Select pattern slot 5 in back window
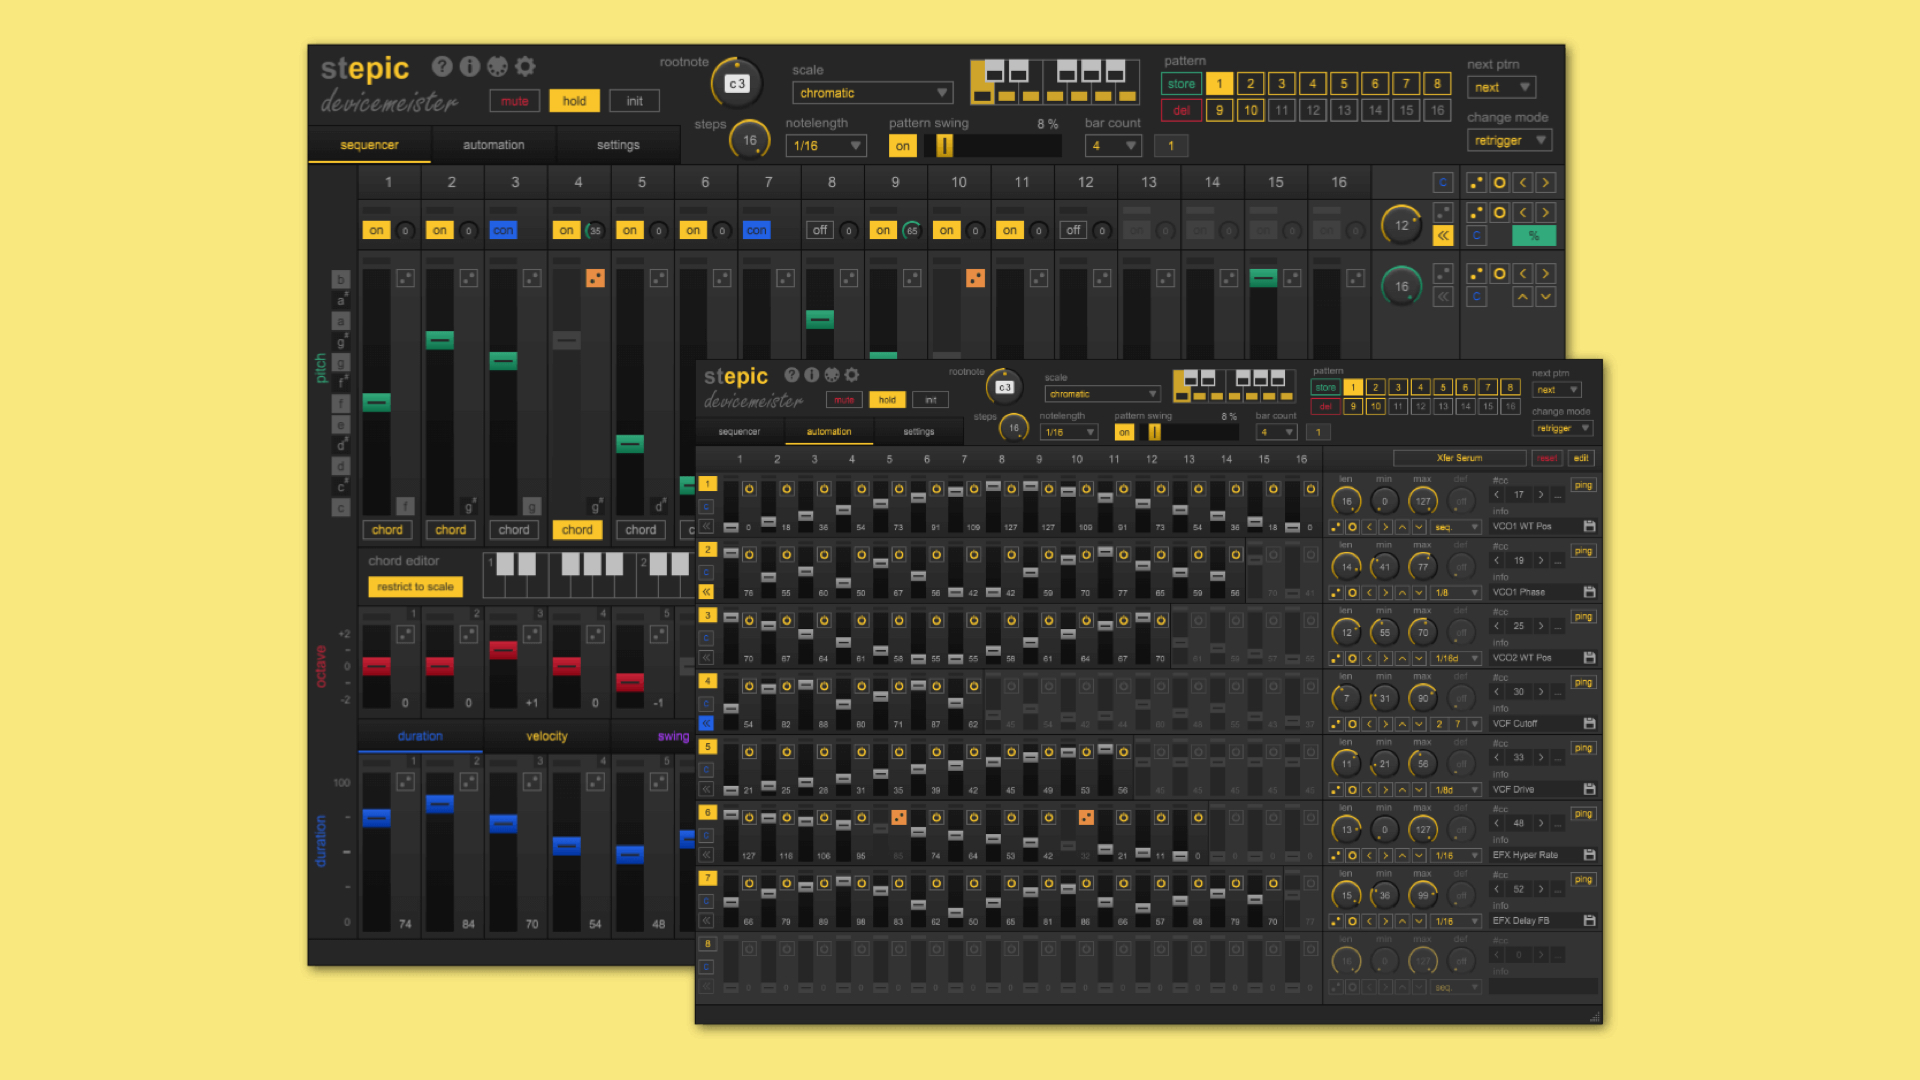1920x1080 pixels. (1344, 84)
